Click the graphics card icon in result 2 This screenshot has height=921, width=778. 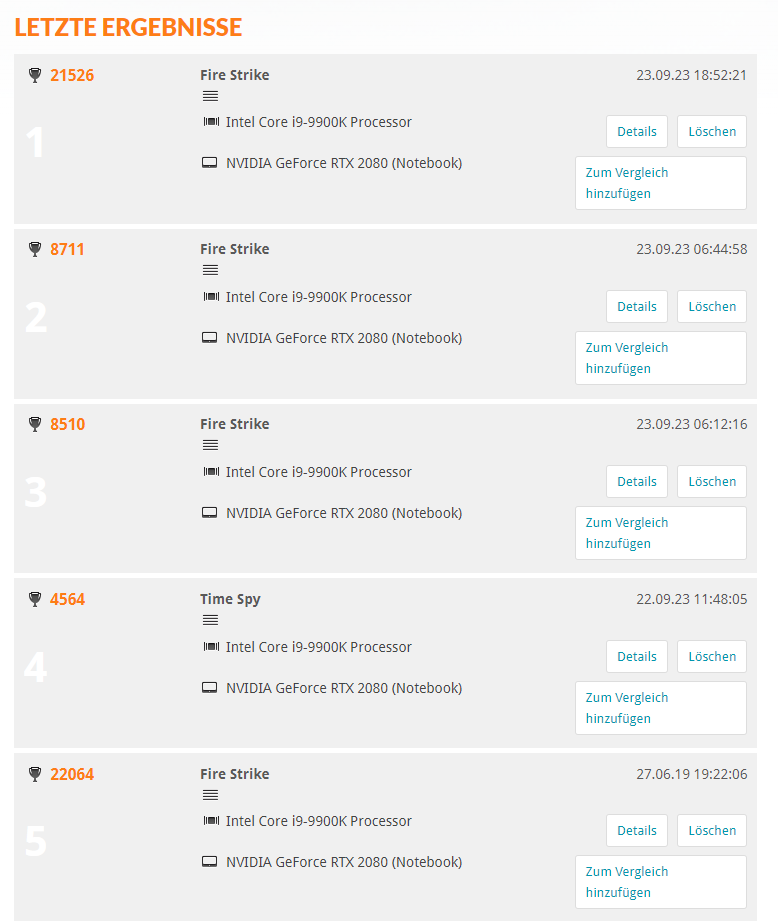[210, 338]
